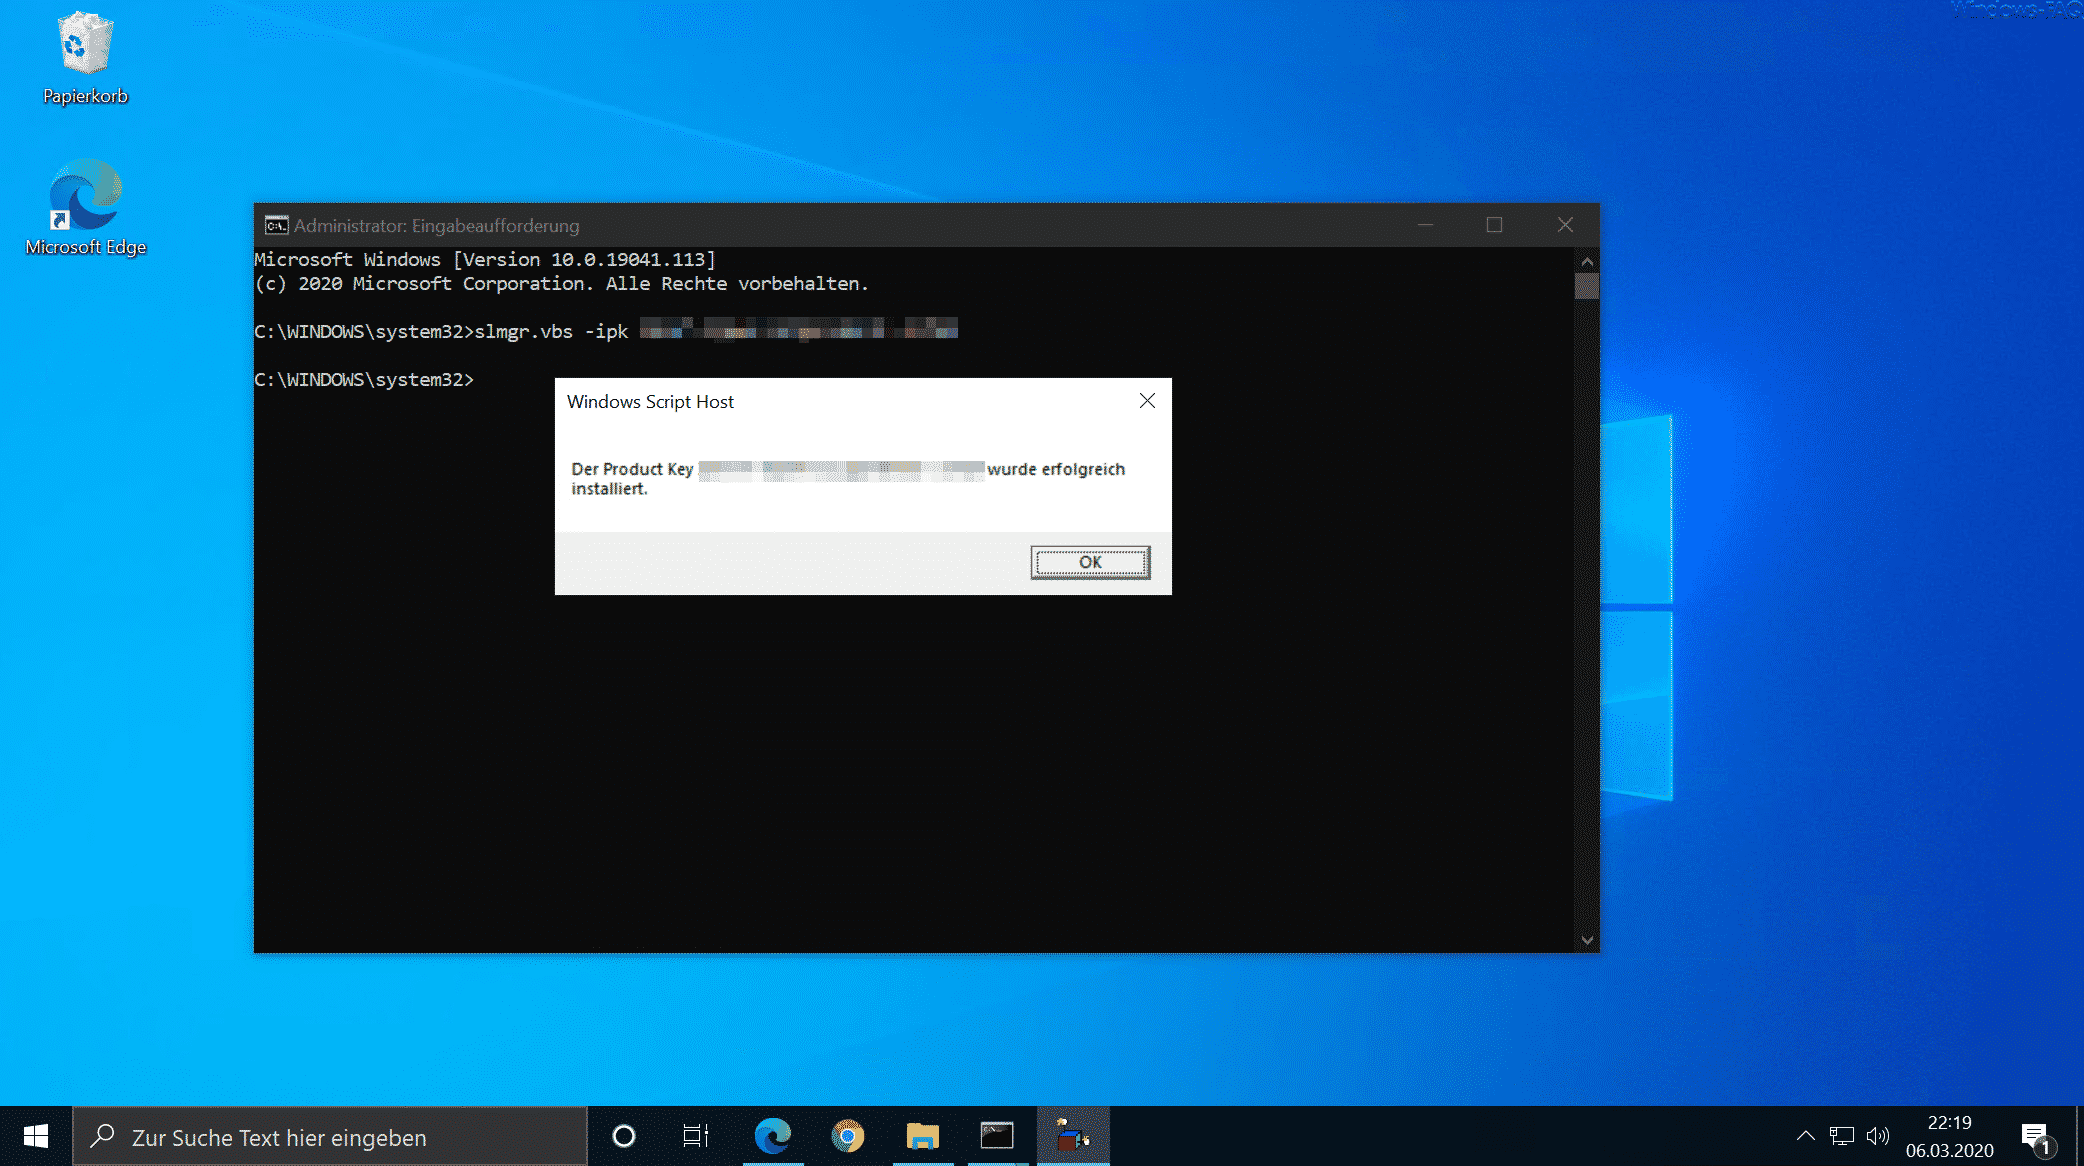Viewport: 2084px width, 1166px height.
Task: Click the console scrollbar thumb
Action: [1587, 286]
